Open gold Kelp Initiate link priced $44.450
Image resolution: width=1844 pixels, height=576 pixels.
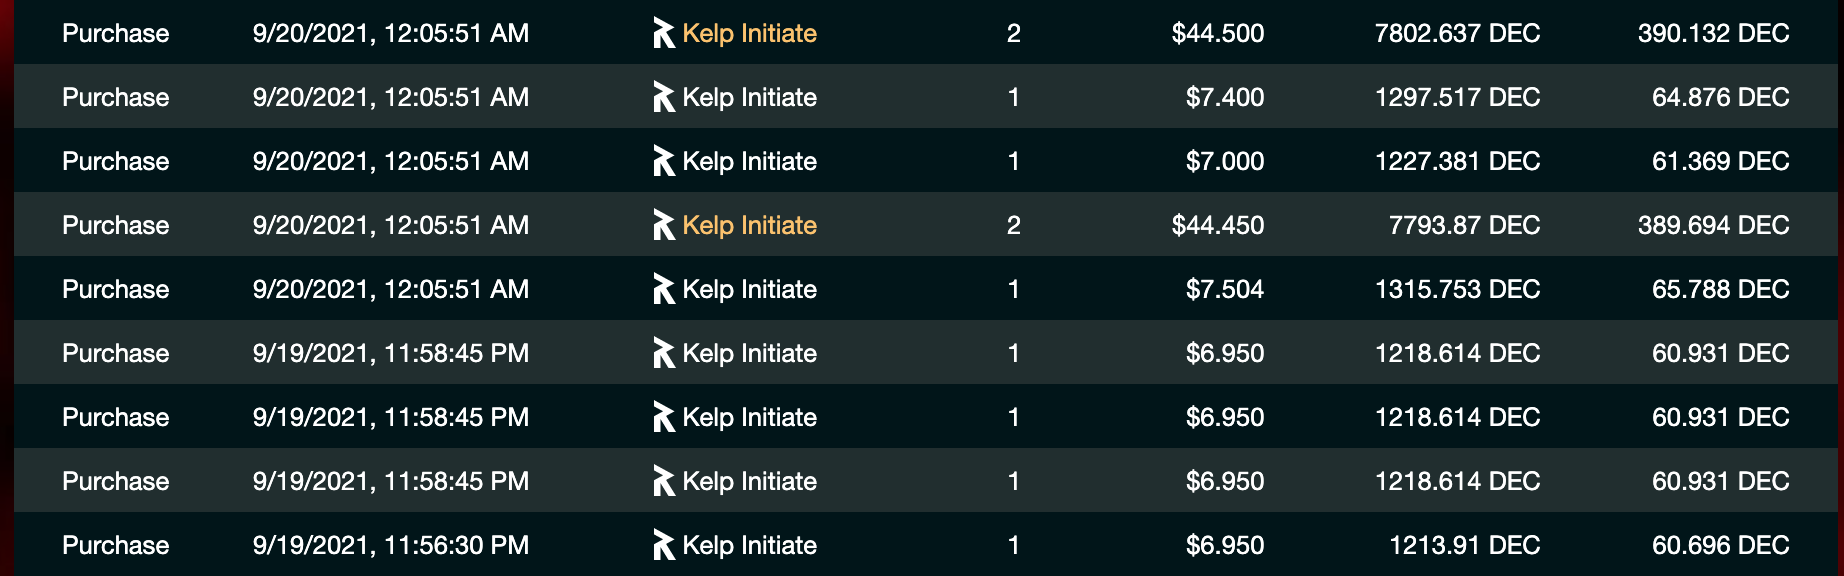coord(749,225)
